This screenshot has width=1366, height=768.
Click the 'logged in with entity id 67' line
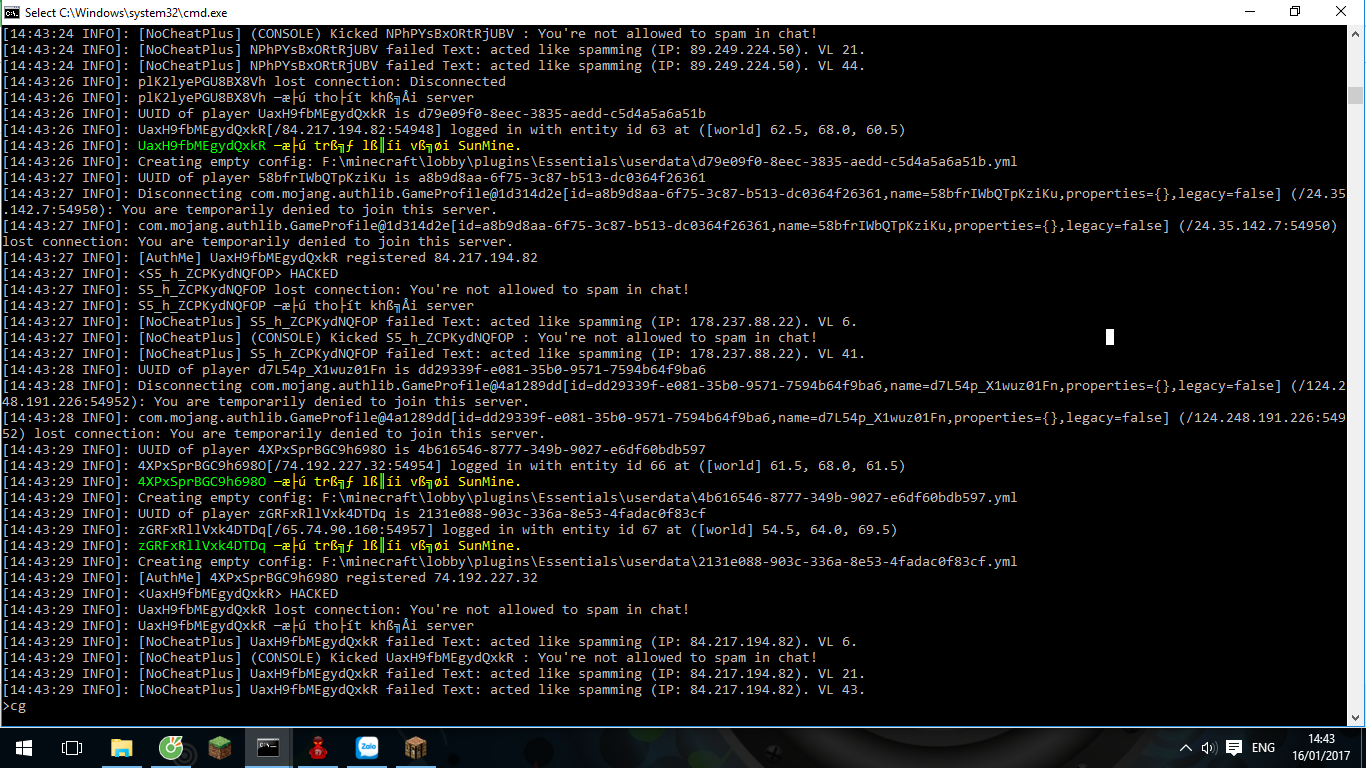coord(450,530)
